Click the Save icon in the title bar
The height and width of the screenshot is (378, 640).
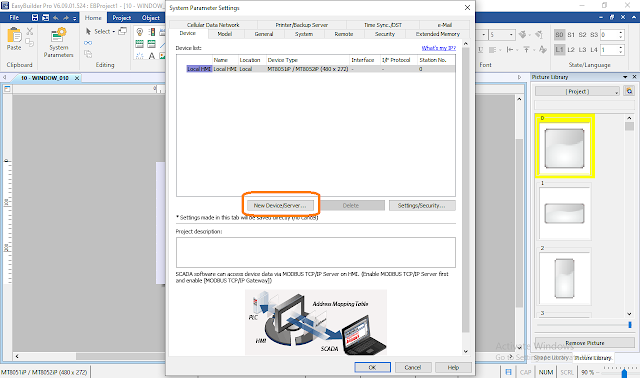35,18
